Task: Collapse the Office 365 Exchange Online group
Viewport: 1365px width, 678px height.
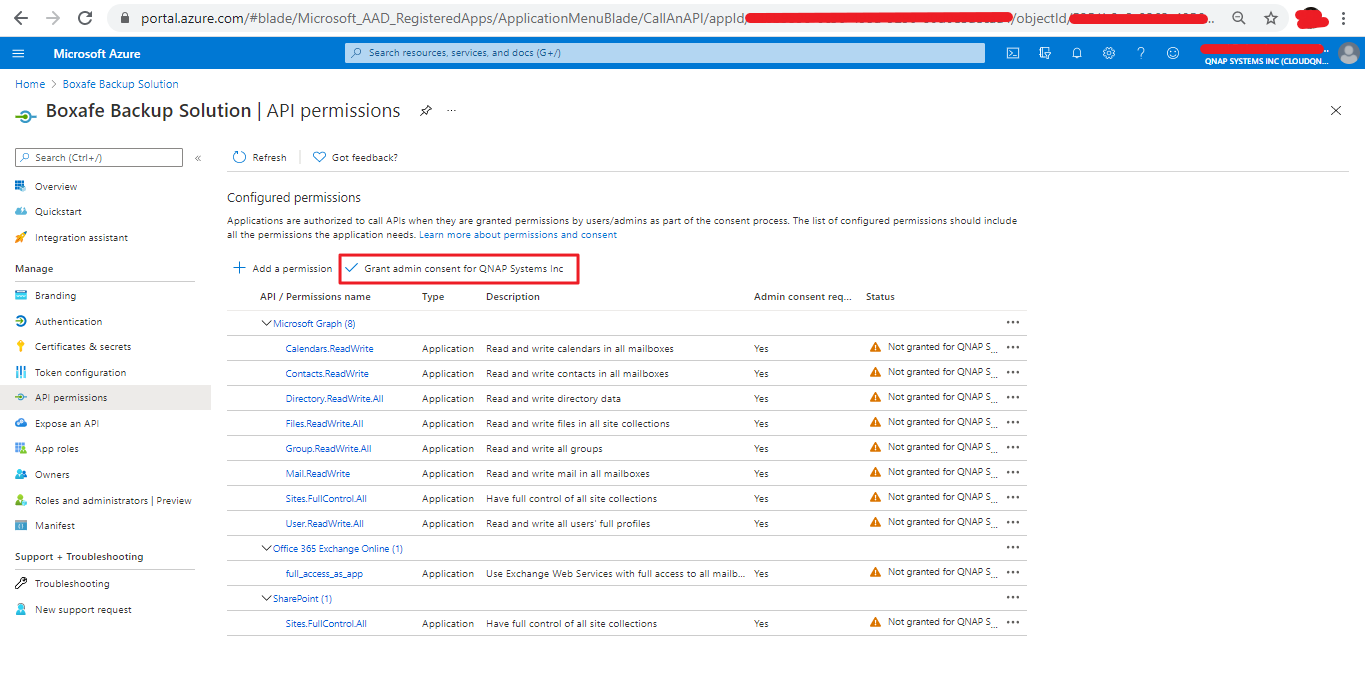Action: [x=266, y=549]
